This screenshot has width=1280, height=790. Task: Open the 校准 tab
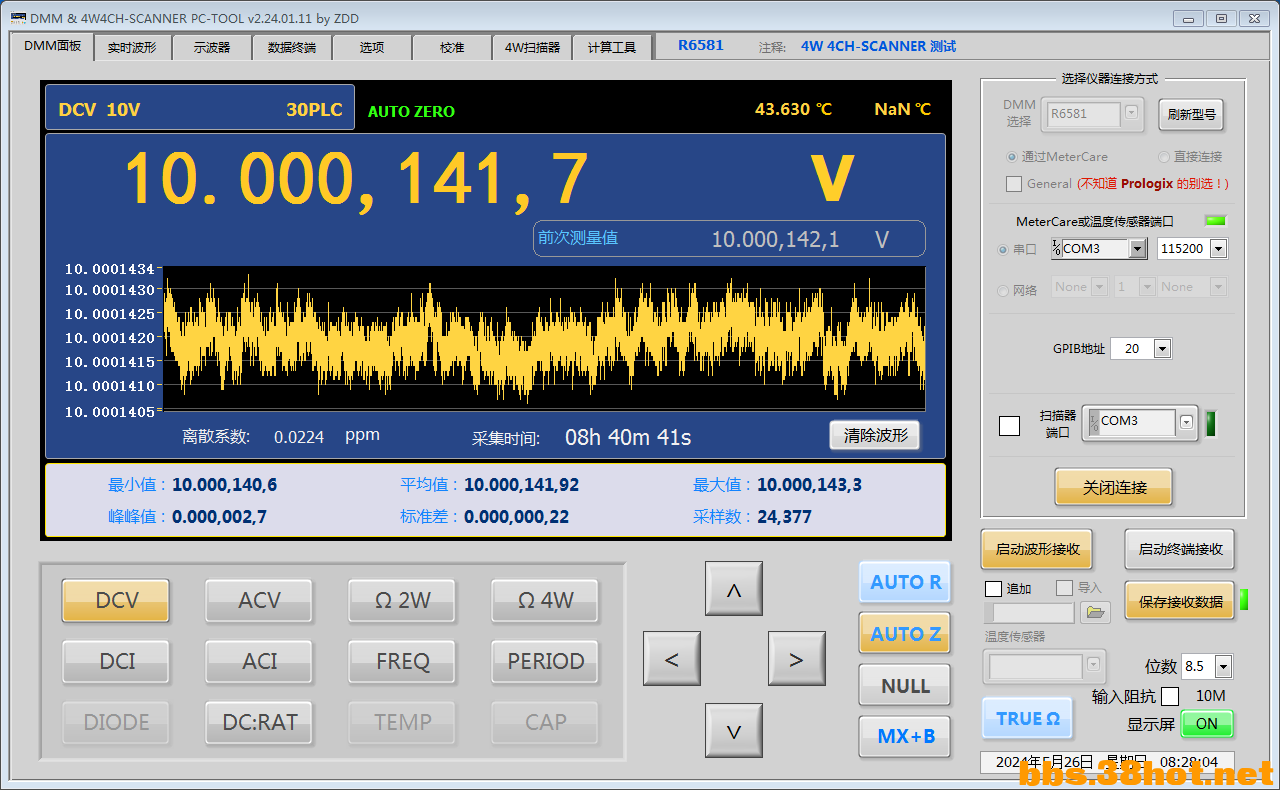(x=452, y=47)
